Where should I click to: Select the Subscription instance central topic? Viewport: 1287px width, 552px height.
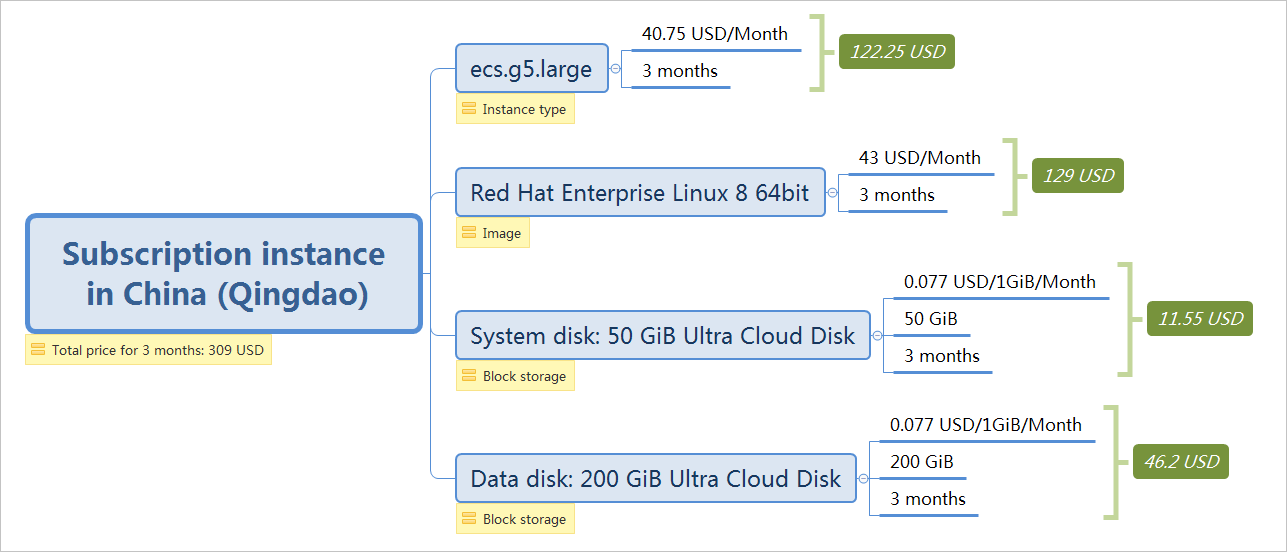click(x=224, y=273)
